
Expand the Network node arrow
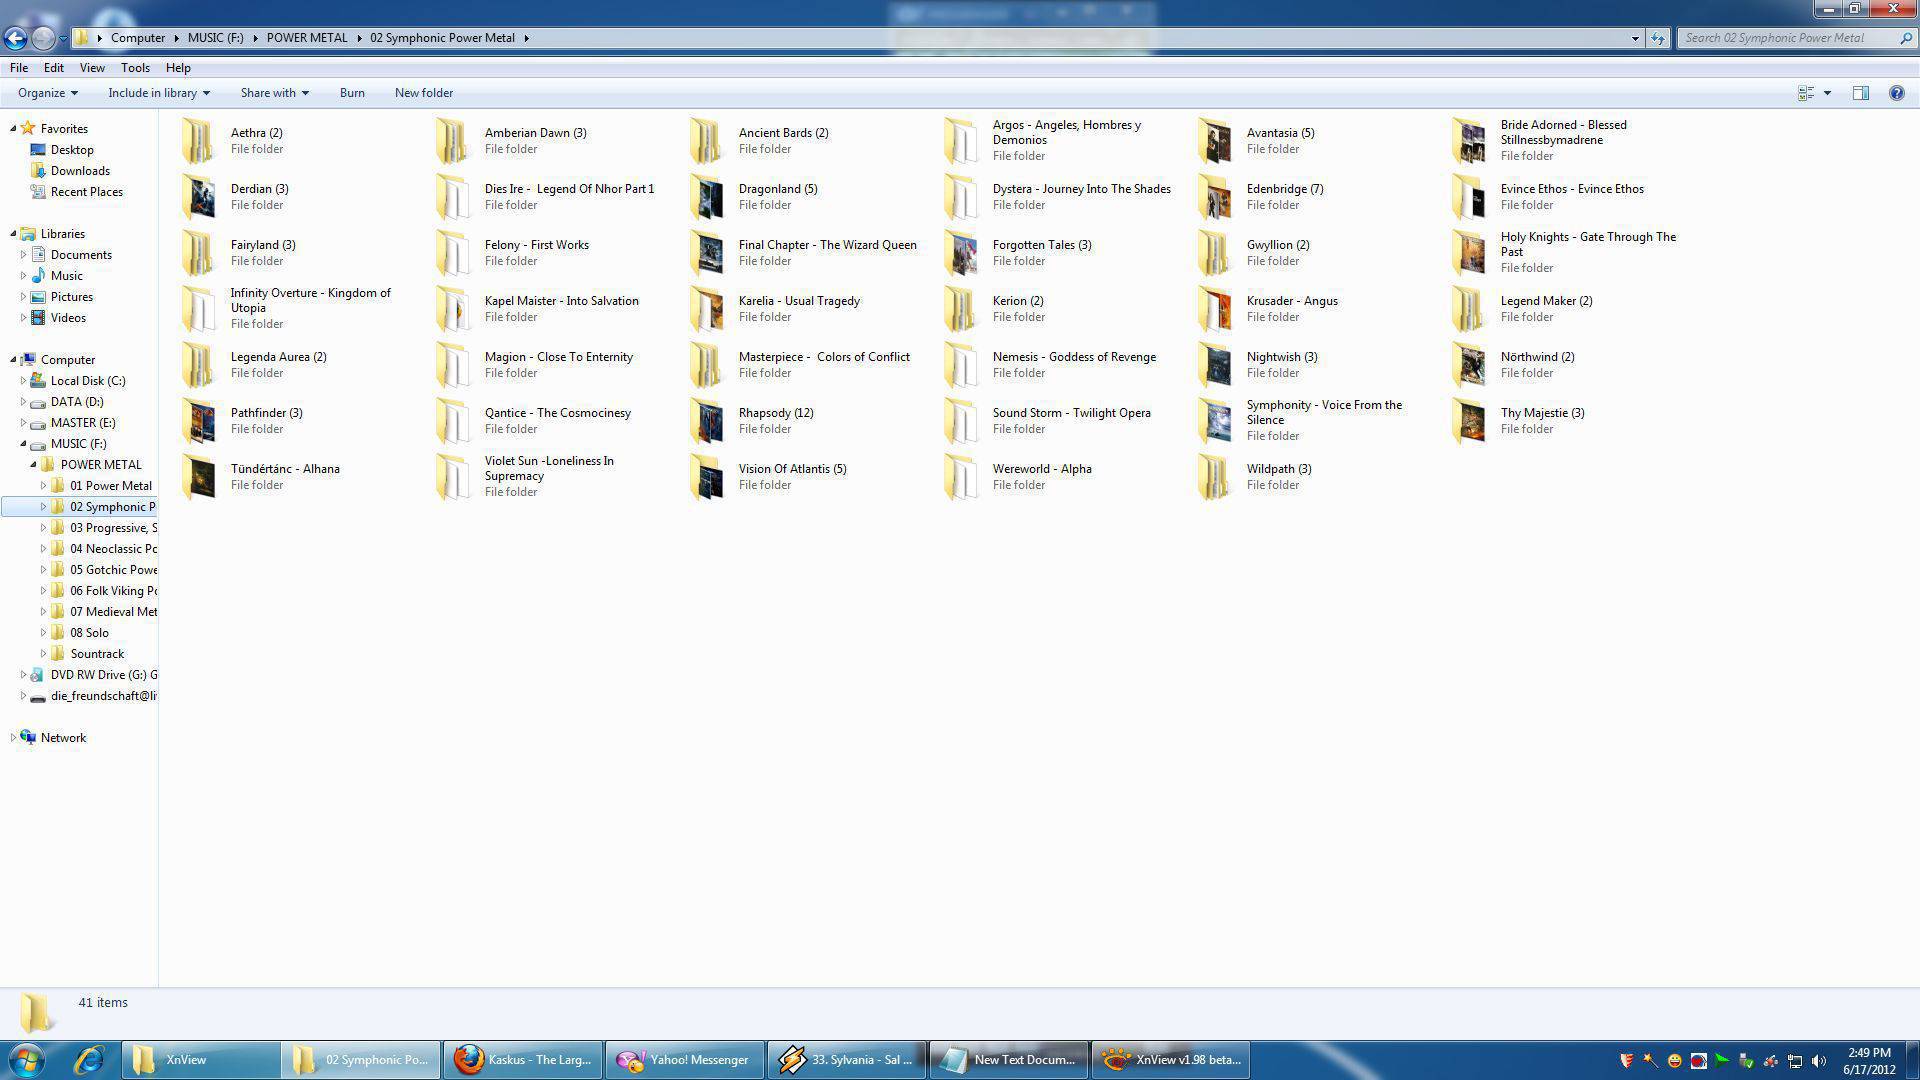tap(13, 738)
